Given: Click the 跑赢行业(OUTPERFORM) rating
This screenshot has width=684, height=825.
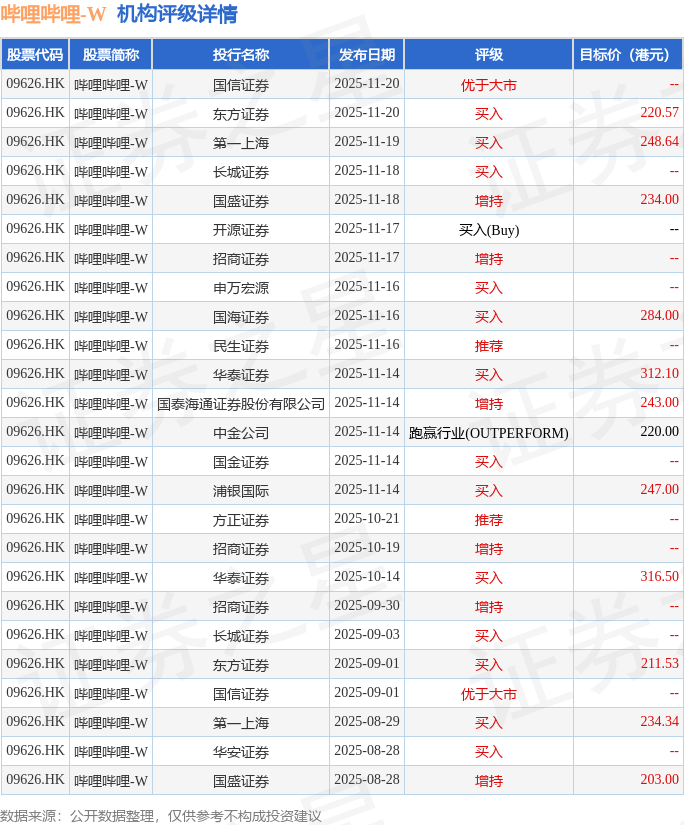Looking at the screenshot, I should [x=489, y=432].
